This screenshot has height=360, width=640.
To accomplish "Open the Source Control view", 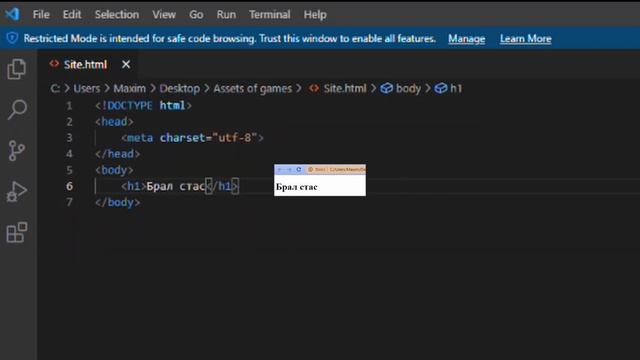I will [x=16, y=151].
